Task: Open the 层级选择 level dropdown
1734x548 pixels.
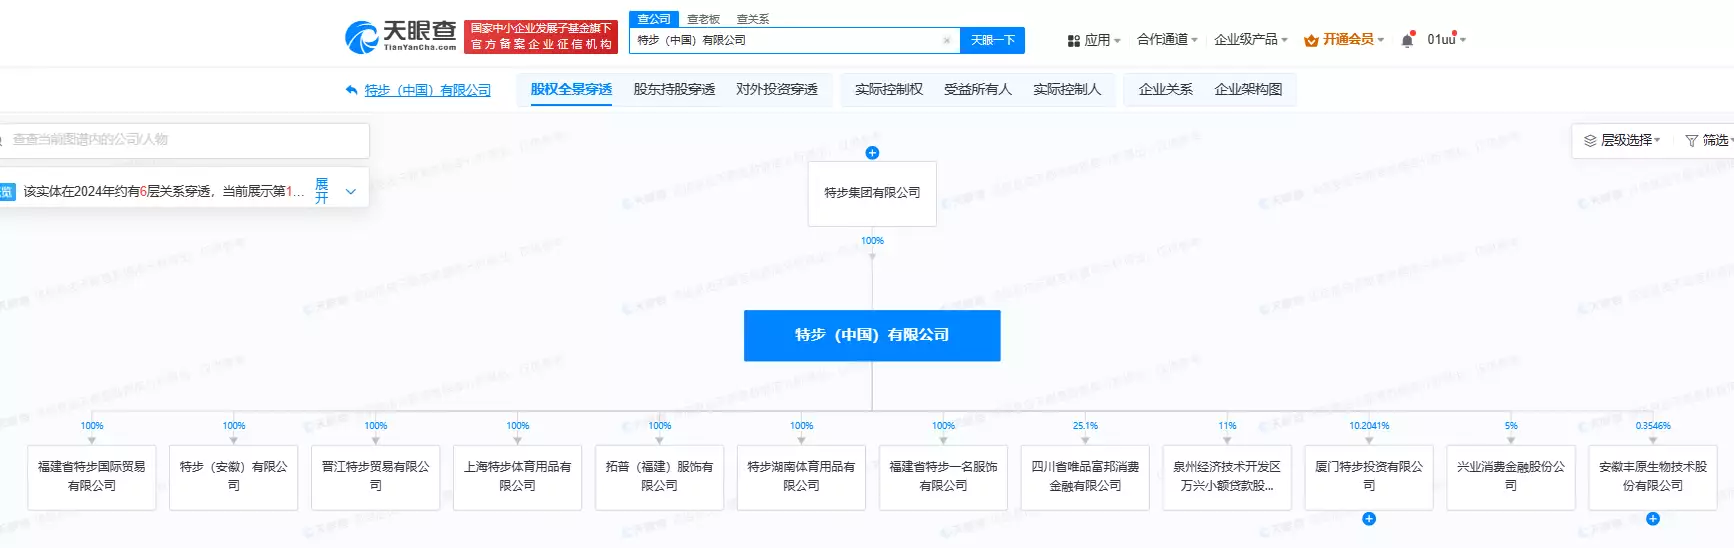Action: tap(1622, 140)
